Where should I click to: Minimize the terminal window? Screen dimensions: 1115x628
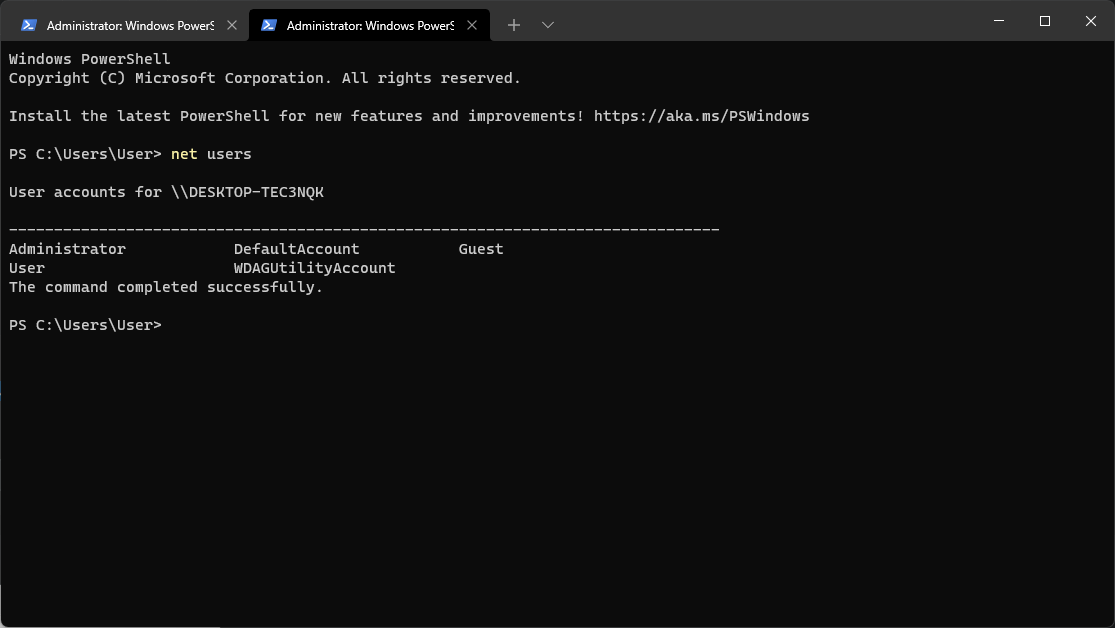tap(999, 21)
